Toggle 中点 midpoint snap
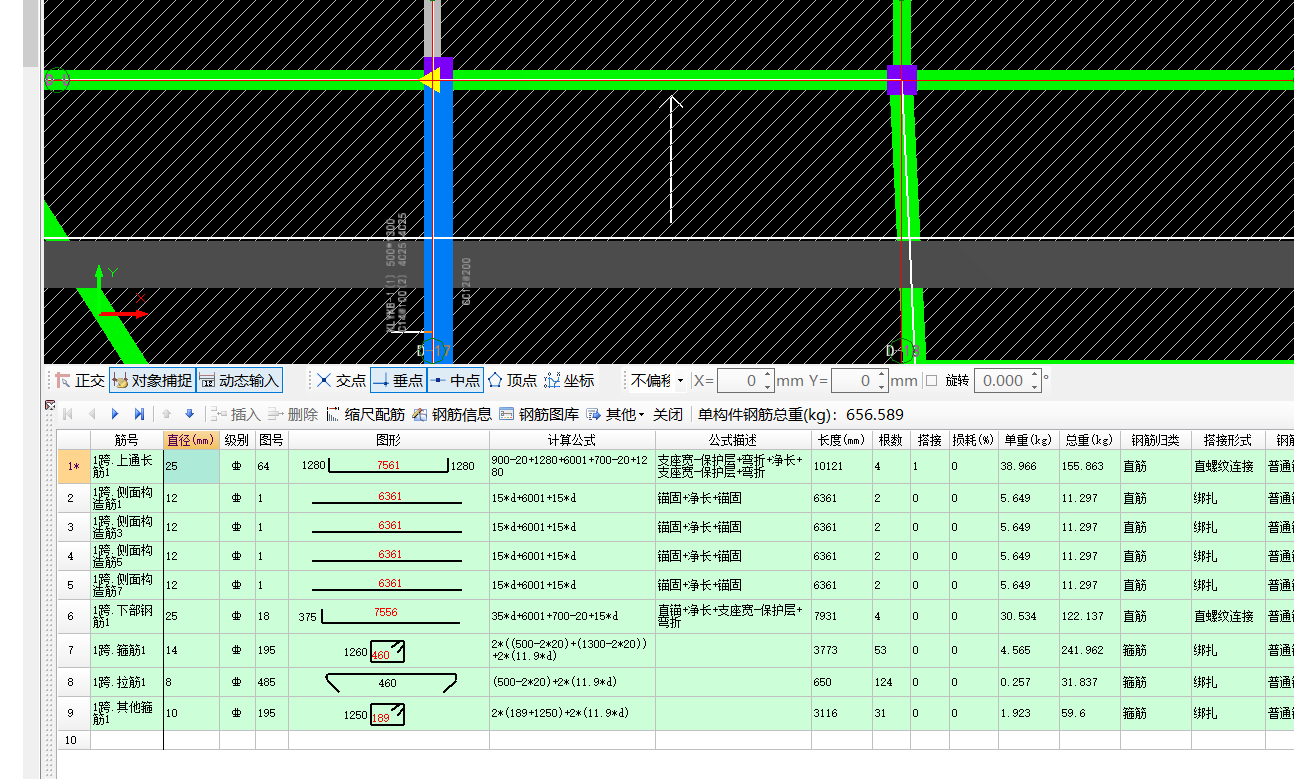 tap(455, 381)
